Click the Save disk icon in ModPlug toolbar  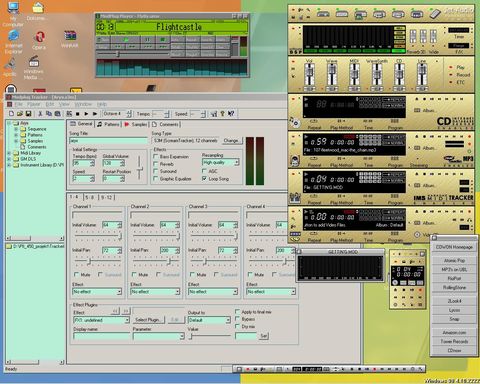click(x=28, y=114)
